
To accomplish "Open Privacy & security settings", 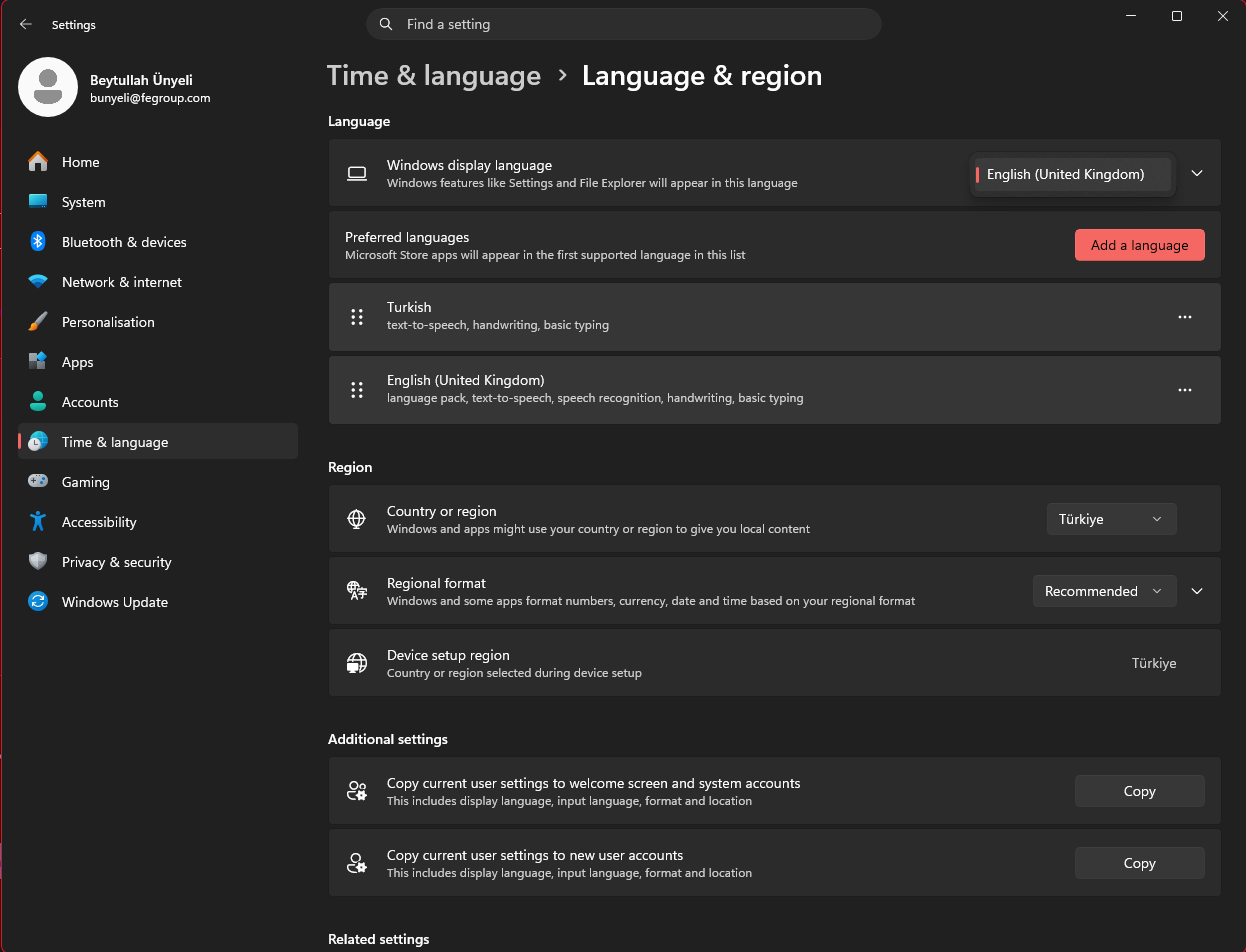I will [x=158, y=562].
